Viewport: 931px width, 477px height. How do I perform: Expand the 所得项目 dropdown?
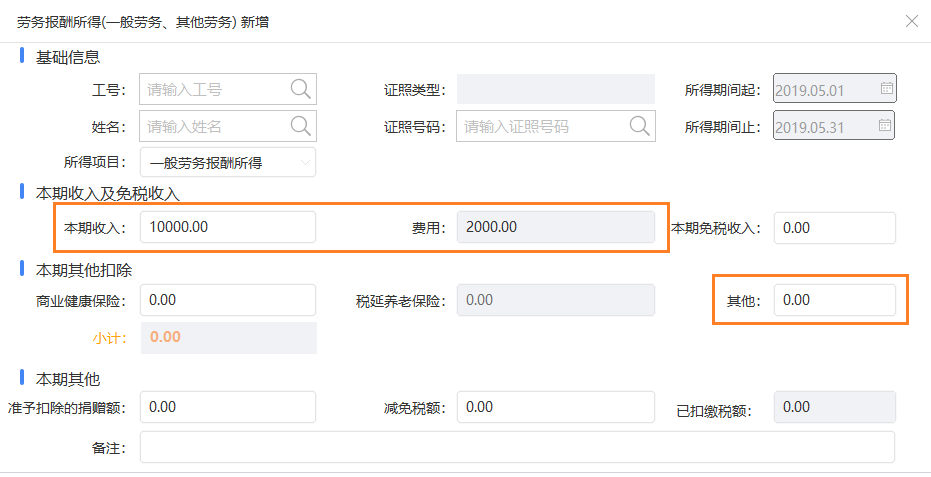click(228, 162)
